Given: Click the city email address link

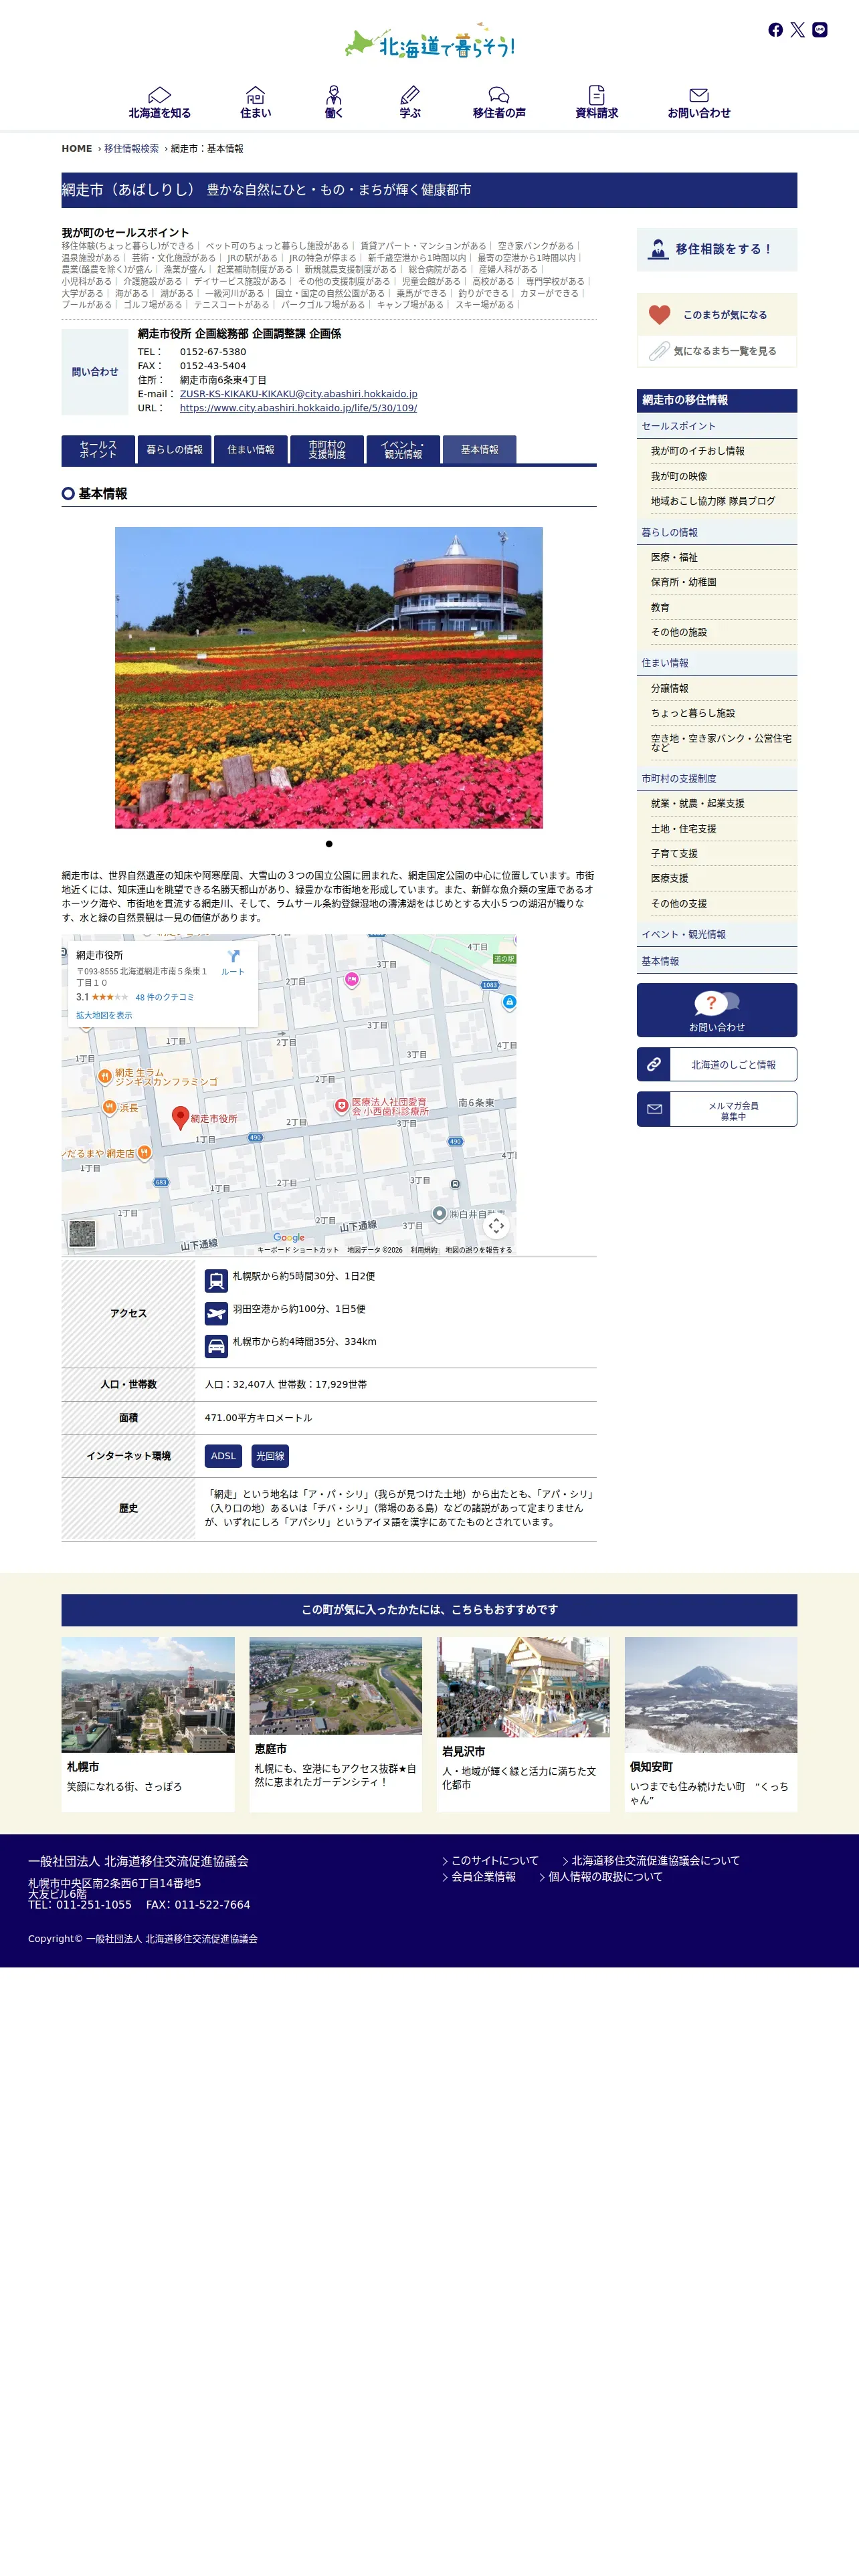Looking at the screenshot, I should [x=298, y=394].
